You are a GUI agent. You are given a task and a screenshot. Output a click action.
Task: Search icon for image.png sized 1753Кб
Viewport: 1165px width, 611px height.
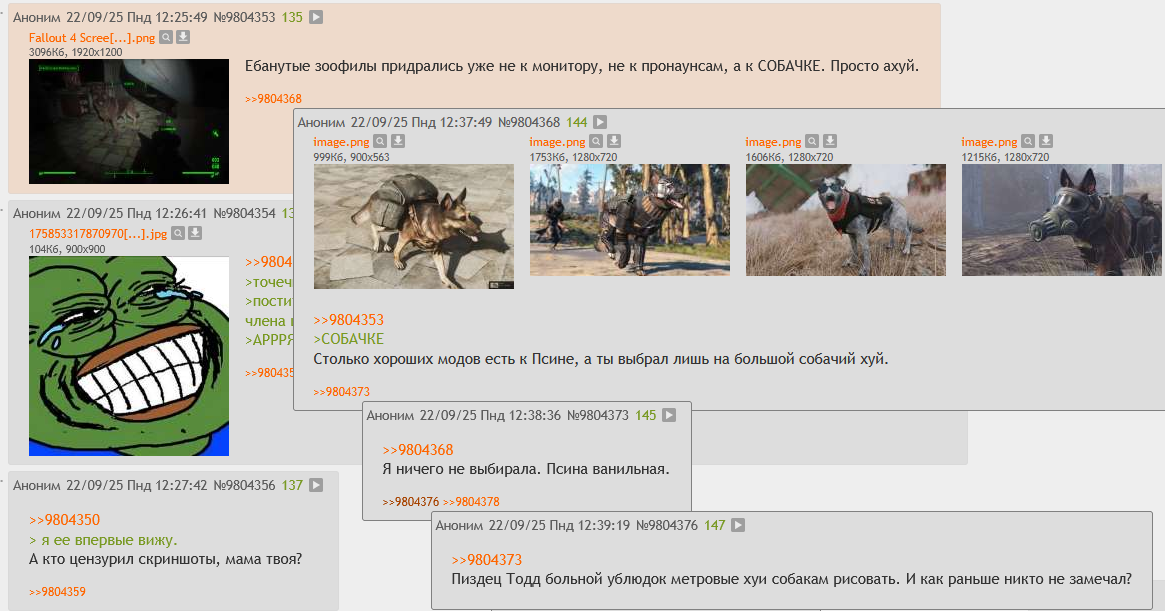click(x=596, y=141)
